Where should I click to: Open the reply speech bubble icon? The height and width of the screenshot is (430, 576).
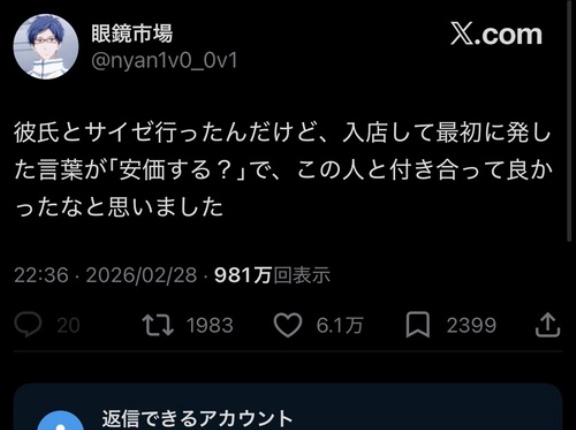(28, 324)
